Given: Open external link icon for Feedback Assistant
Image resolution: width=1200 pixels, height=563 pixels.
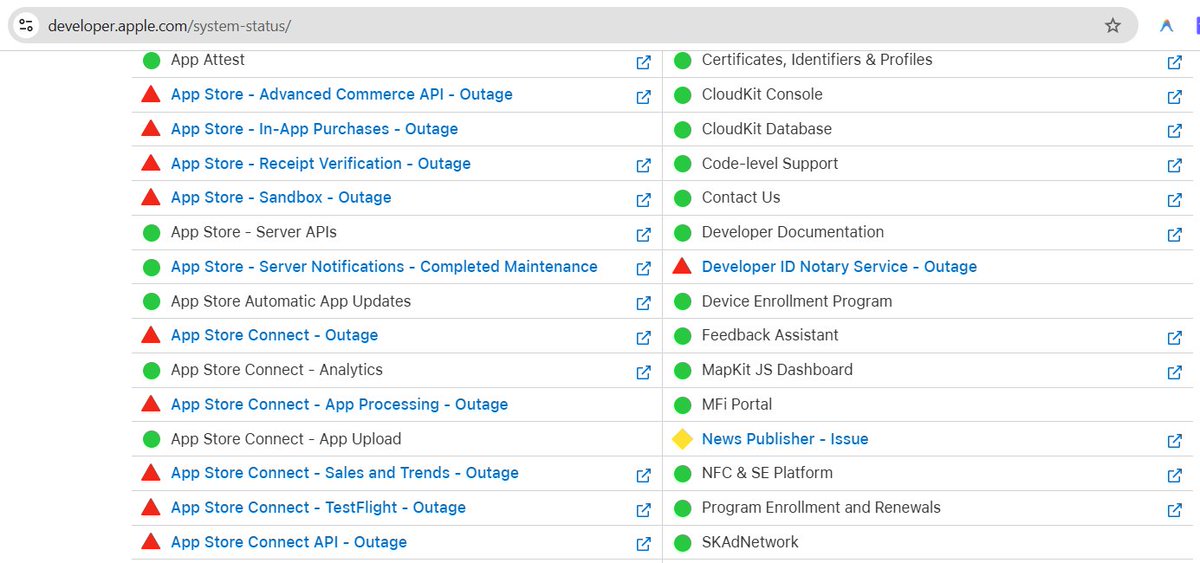Looking at the screenshot, I should click(x=1175, y=338).
